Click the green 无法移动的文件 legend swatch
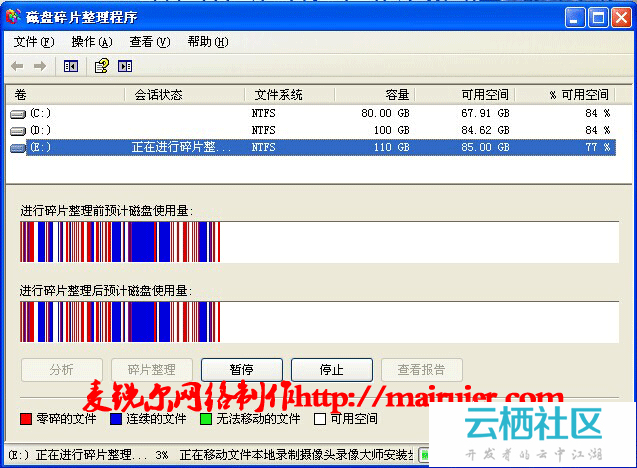 pos(206,419)
